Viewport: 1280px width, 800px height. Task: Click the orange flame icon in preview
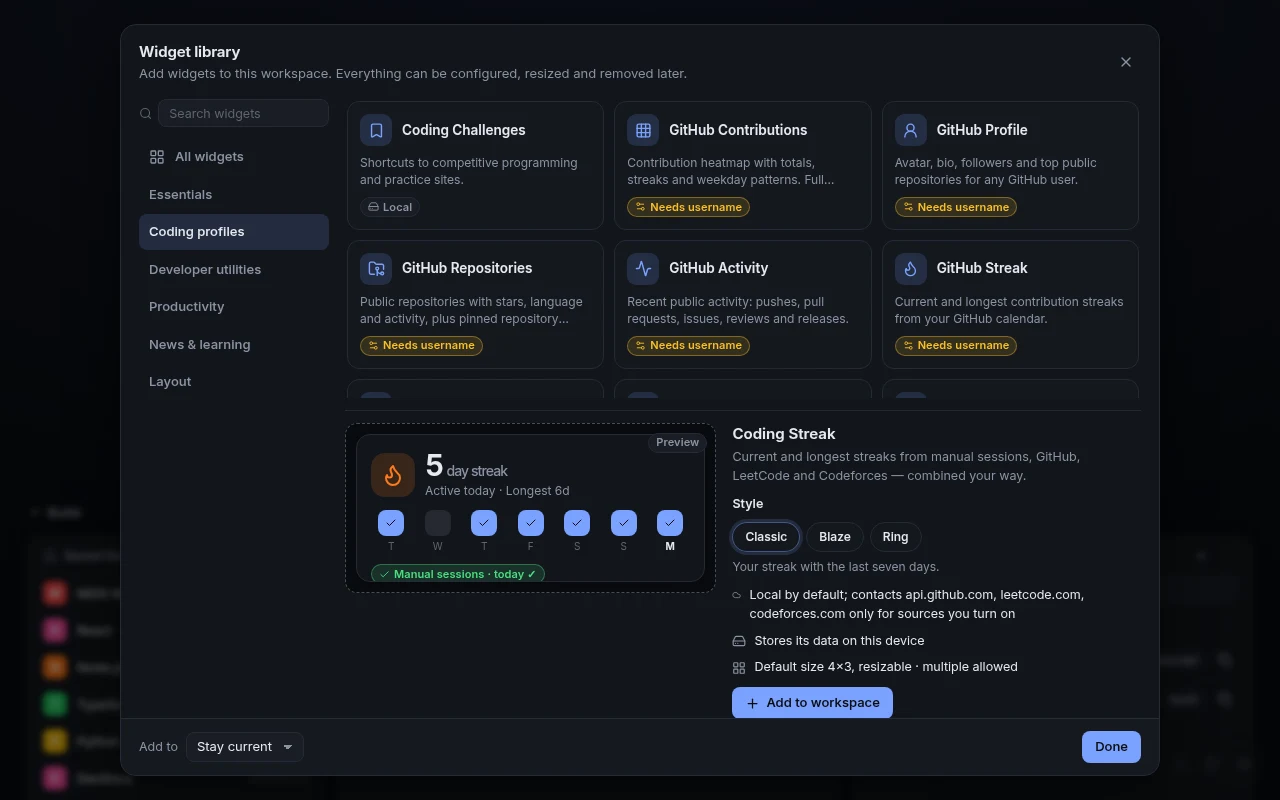point(393,475)
